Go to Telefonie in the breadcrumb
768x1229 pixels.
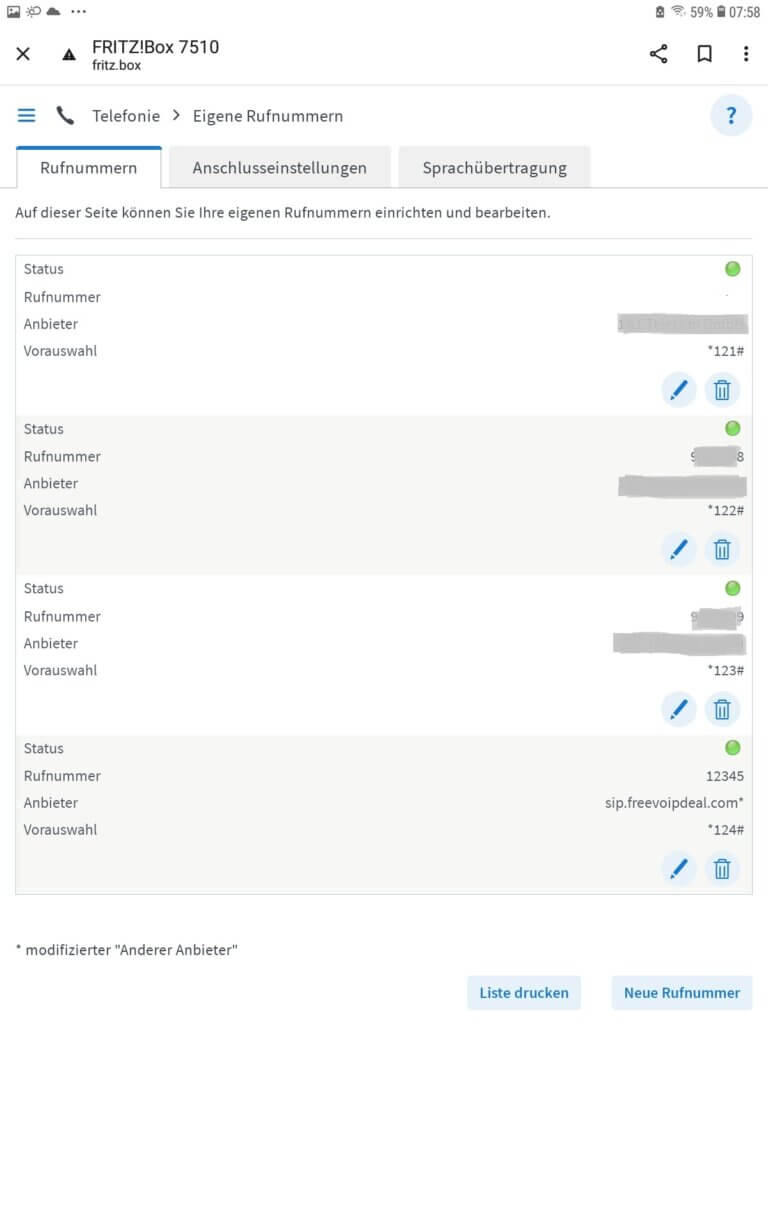(x=126, y=116)
